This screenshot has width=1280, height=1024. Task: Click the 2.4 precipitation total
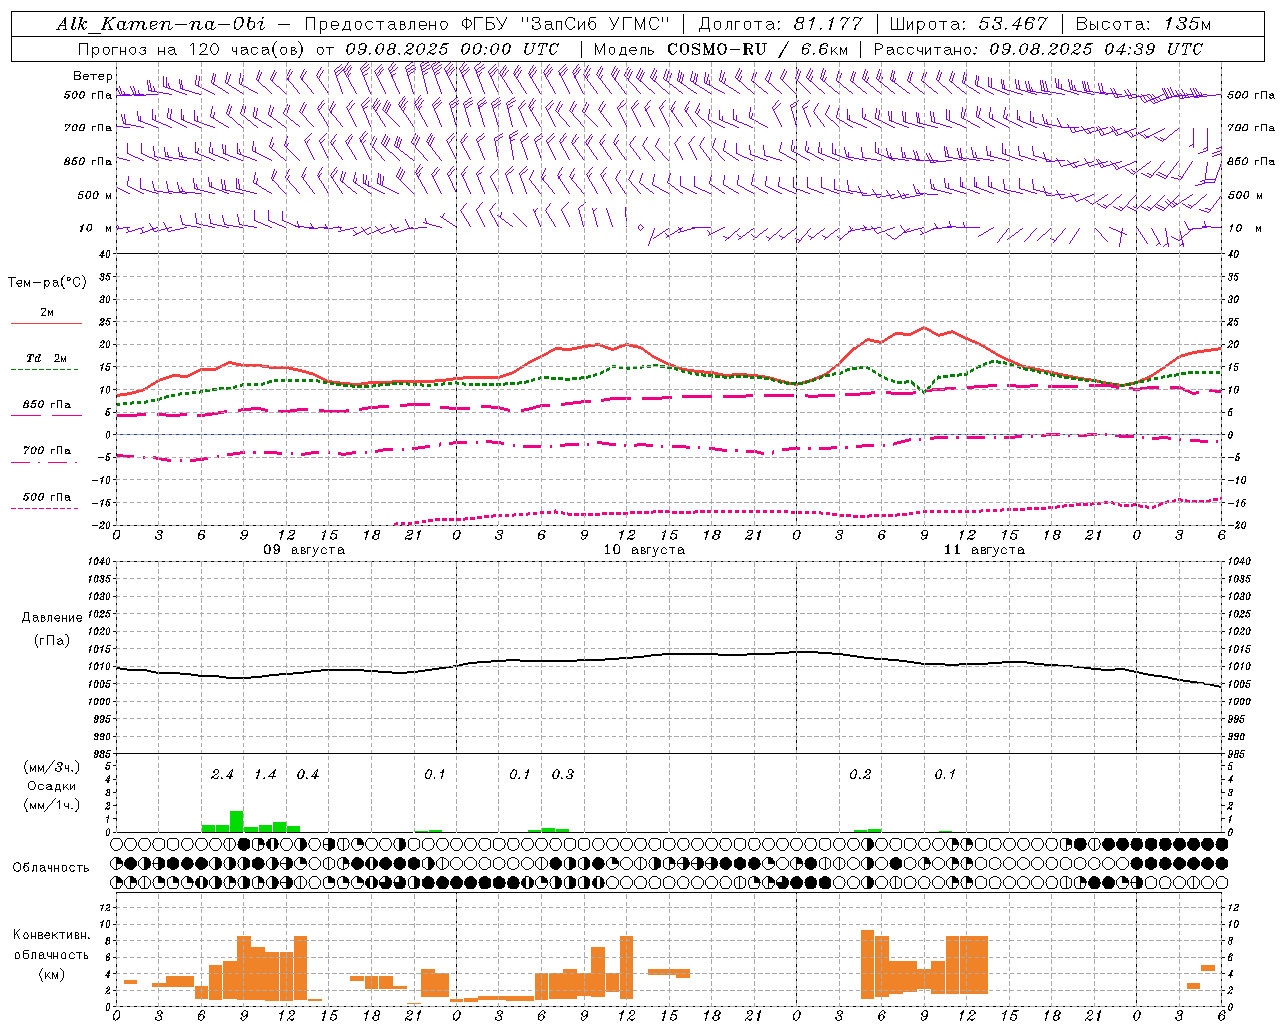coord(222,774)
